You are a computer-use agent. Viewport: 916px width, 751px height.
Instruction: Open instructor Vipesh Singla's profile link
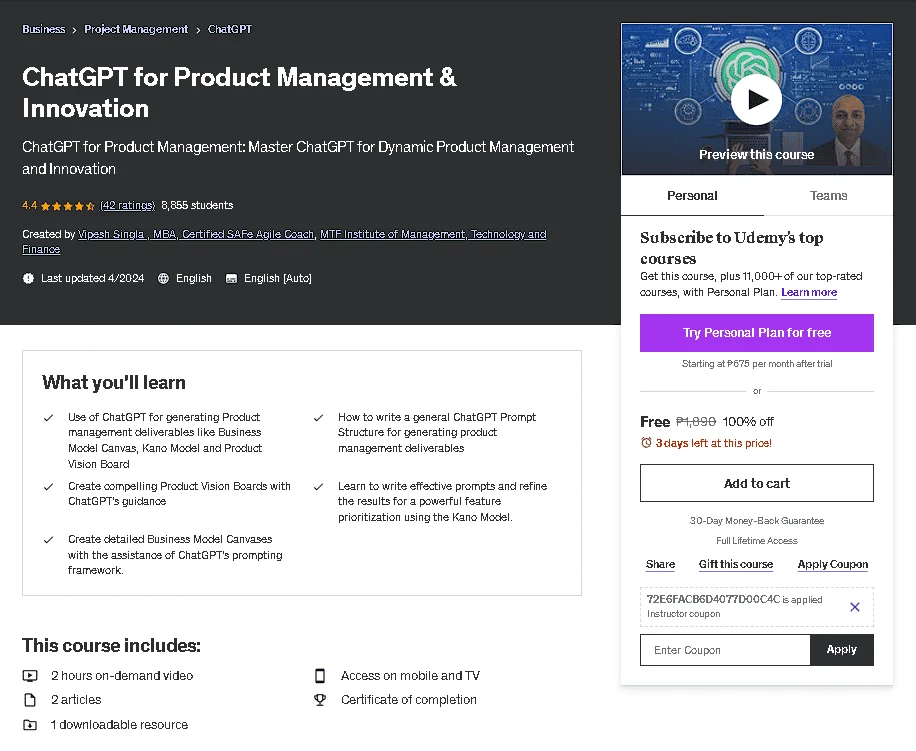tap(196, 234)
